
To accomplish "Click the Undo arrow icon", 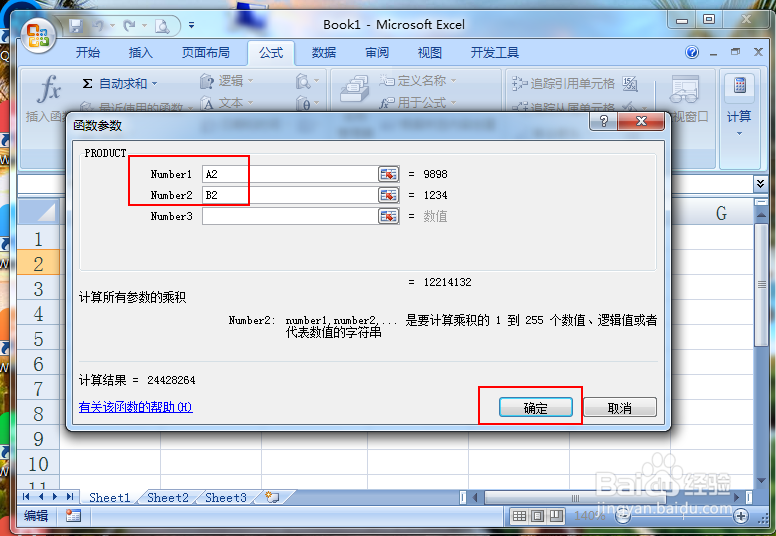I will point(98,25).
